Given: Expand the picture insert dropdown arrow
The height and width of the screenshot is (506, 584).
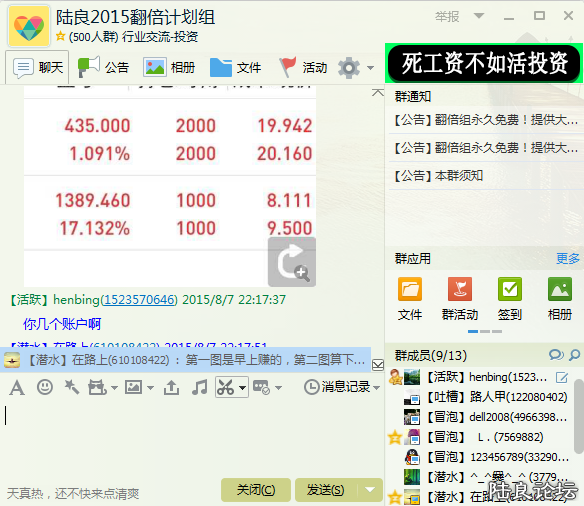Looking at the screenshot, I should (150, 388).
